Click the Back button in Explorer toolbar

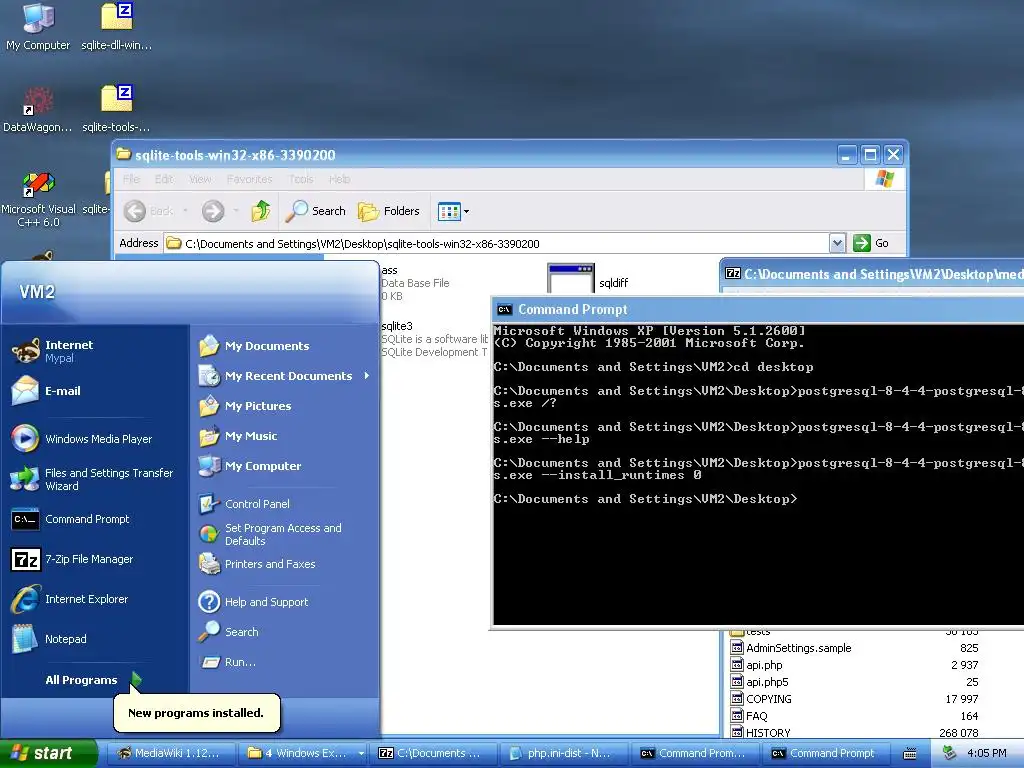coord(149,211)
